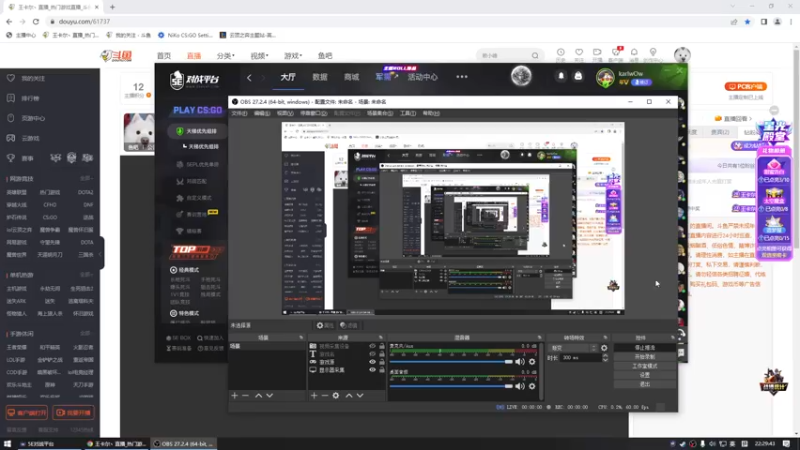
Task: Open 视频 dropdown in Douyu navigation
Action: (x=259, y=56)
